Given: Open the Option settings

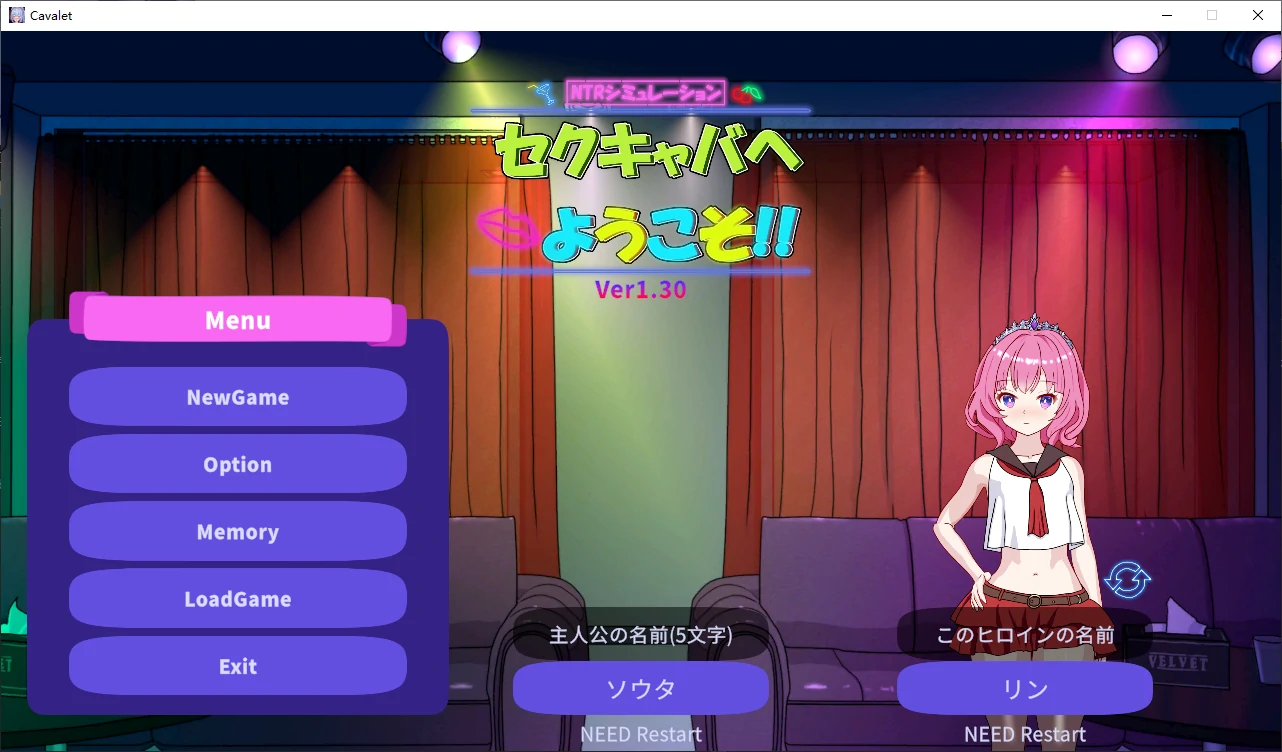Looking at the screenshot, I should pyautogui.click(x=237, y=464).
